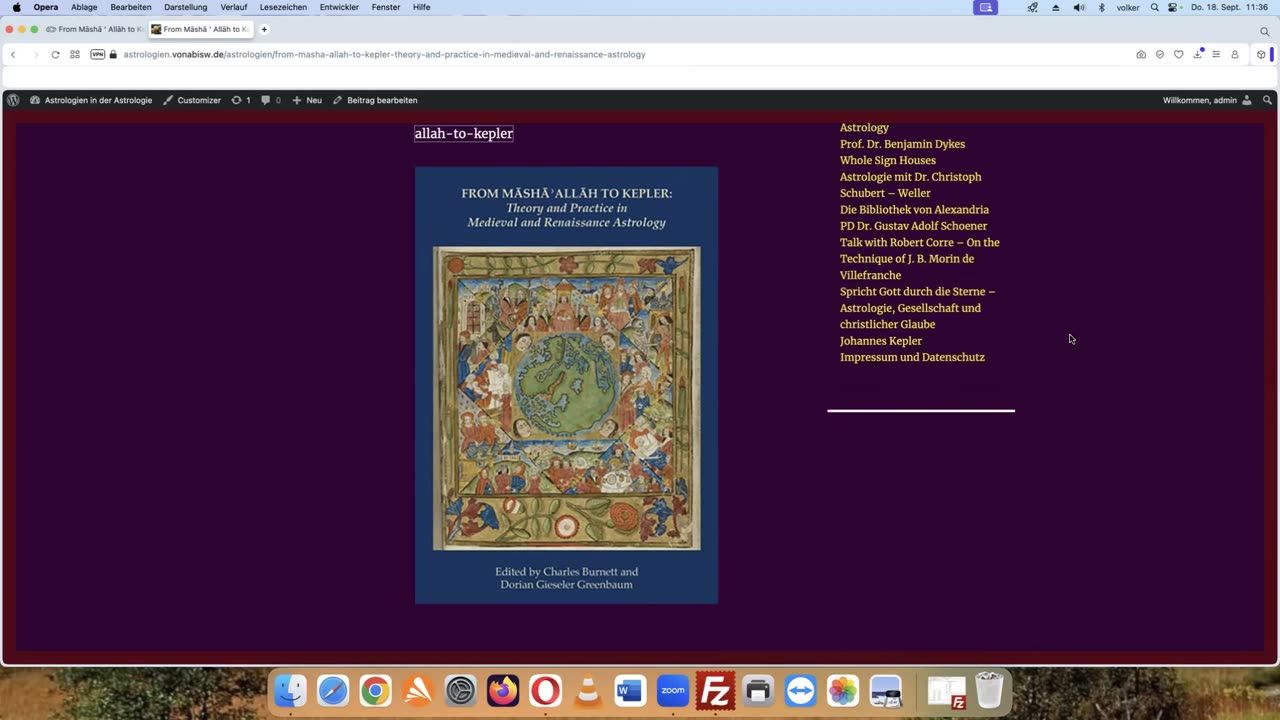Open Opera speed dial grid icon
Viewport: 1280px width, 720px height.
tap(75, 54)
